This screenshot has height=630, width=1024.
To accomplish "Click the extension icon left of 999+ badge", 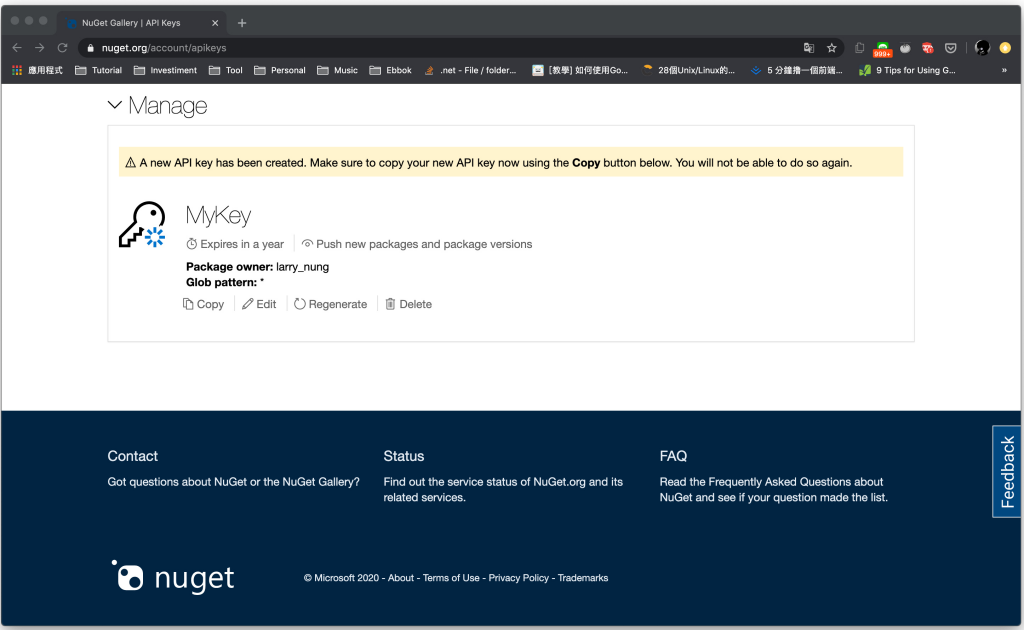I will [859, 48].
